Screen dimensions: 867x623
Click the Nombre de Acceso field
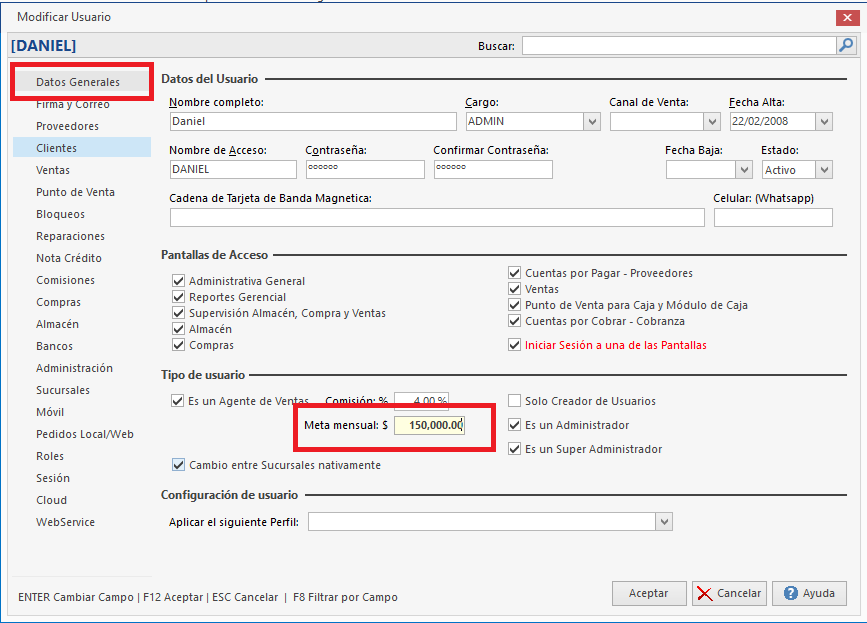point(233,170)
